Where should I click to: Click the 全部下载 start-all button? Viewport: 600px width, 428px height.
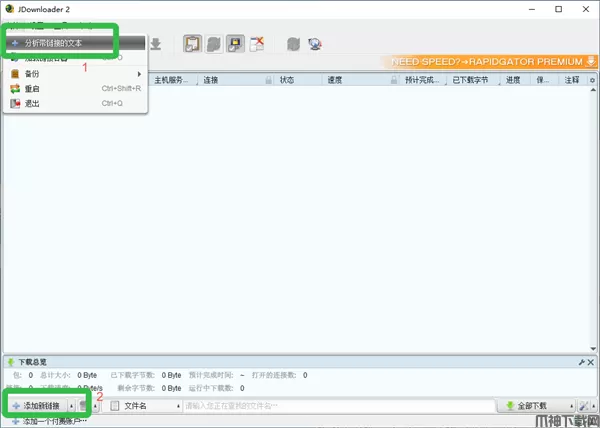pyautogui.click(x=532, y=406)
